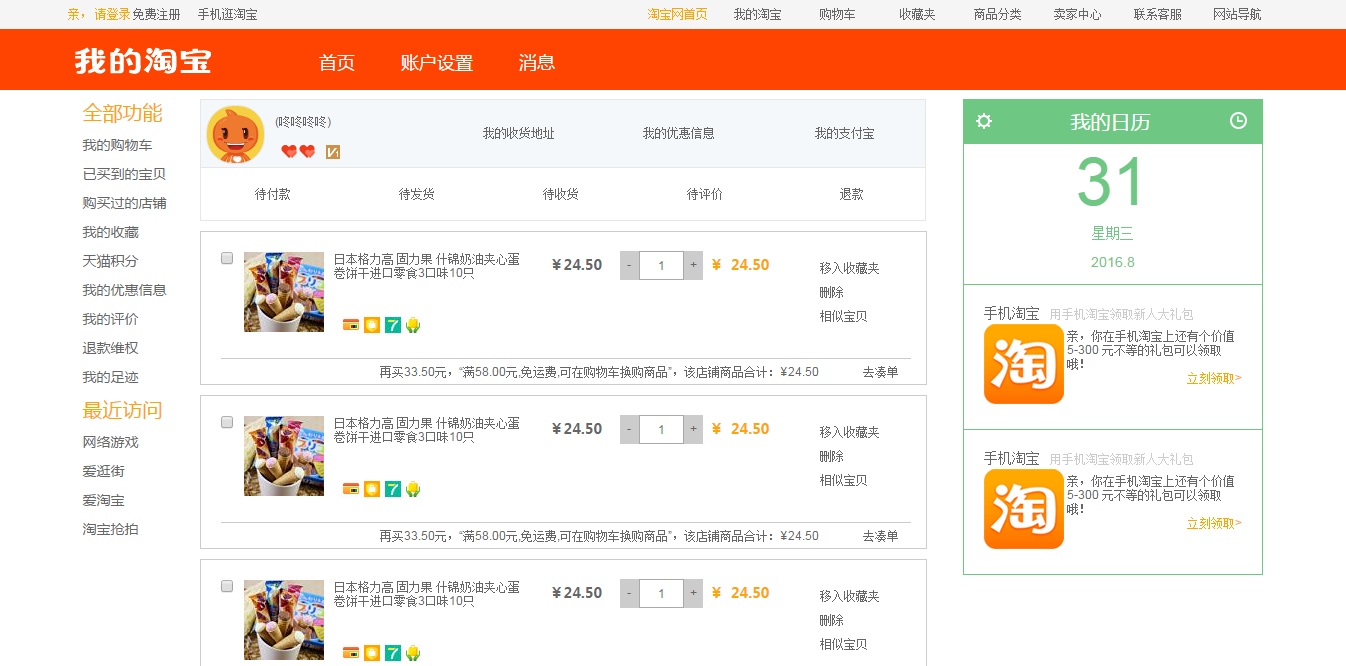
Task: Click green 7-day return icon on first item
Action: (393, 325)
